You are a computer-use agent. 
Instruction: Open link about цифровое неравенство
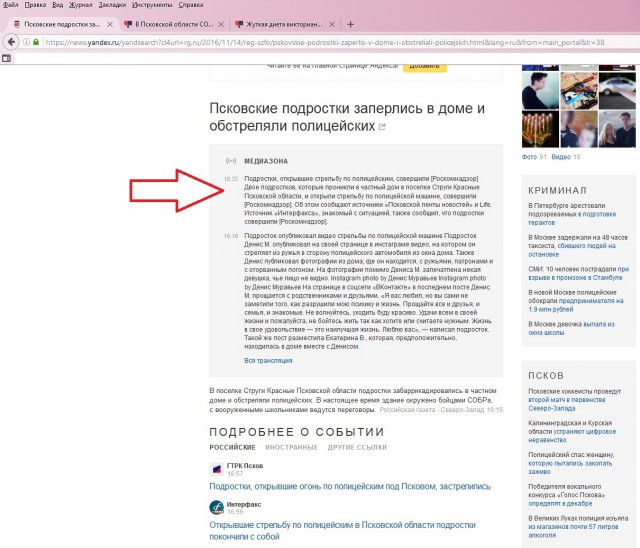click(x=572, y=431)
